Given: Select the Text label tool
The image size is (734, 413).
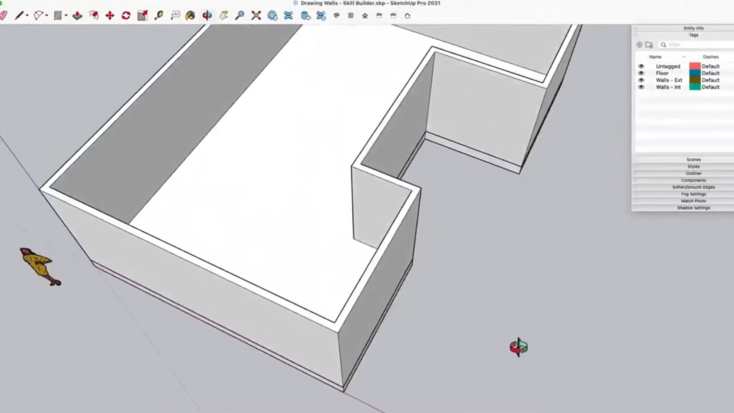Looking at the screenshot, I should (x=175, y=16).
